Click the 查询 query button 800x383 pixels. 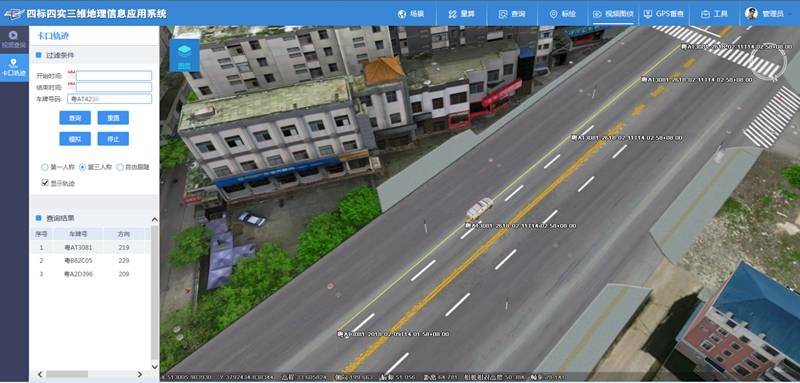(75, 118)
